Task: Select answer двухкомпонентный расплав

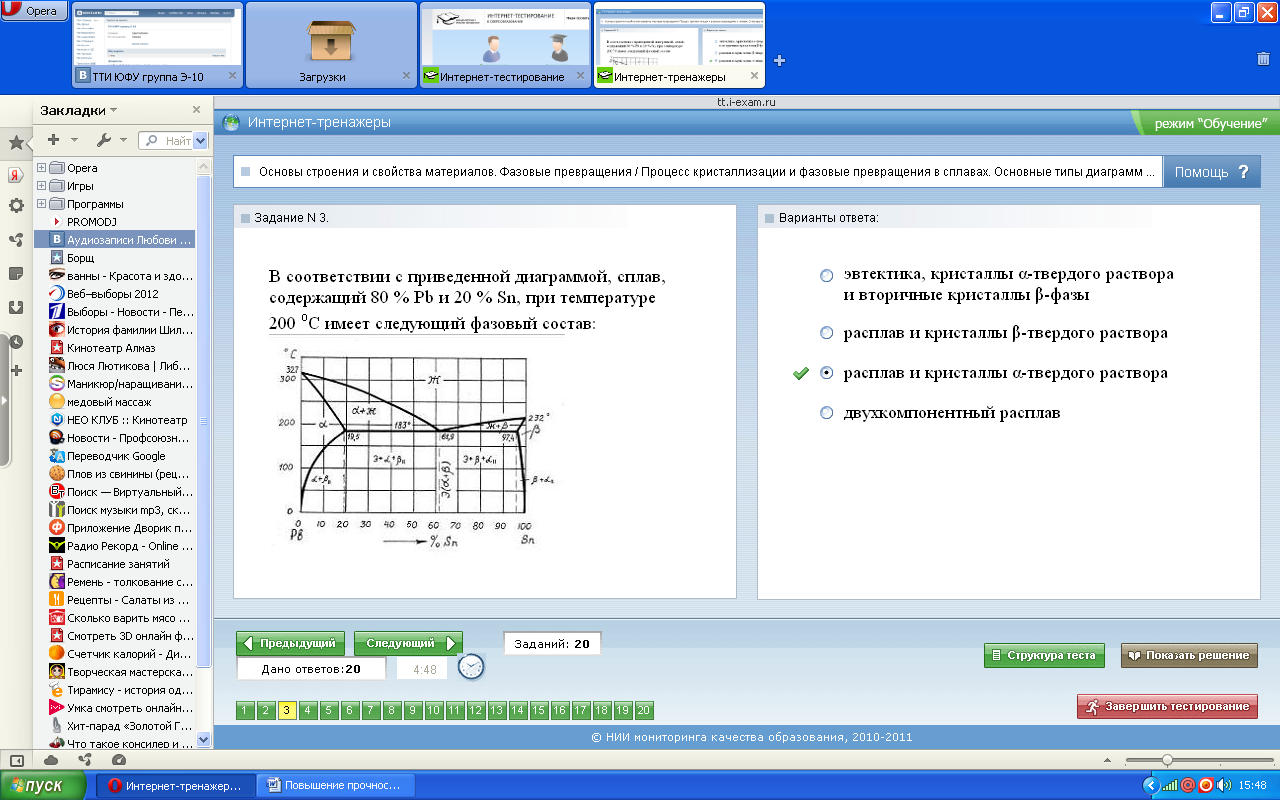Action: [826, 413]
